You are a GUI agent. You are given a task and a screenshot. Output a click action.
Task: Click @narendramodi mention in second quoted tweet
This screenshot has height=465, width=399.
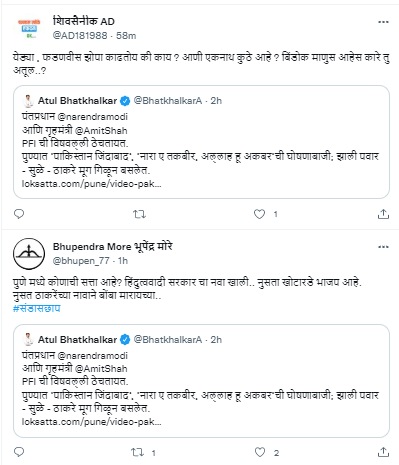[93, 356]
